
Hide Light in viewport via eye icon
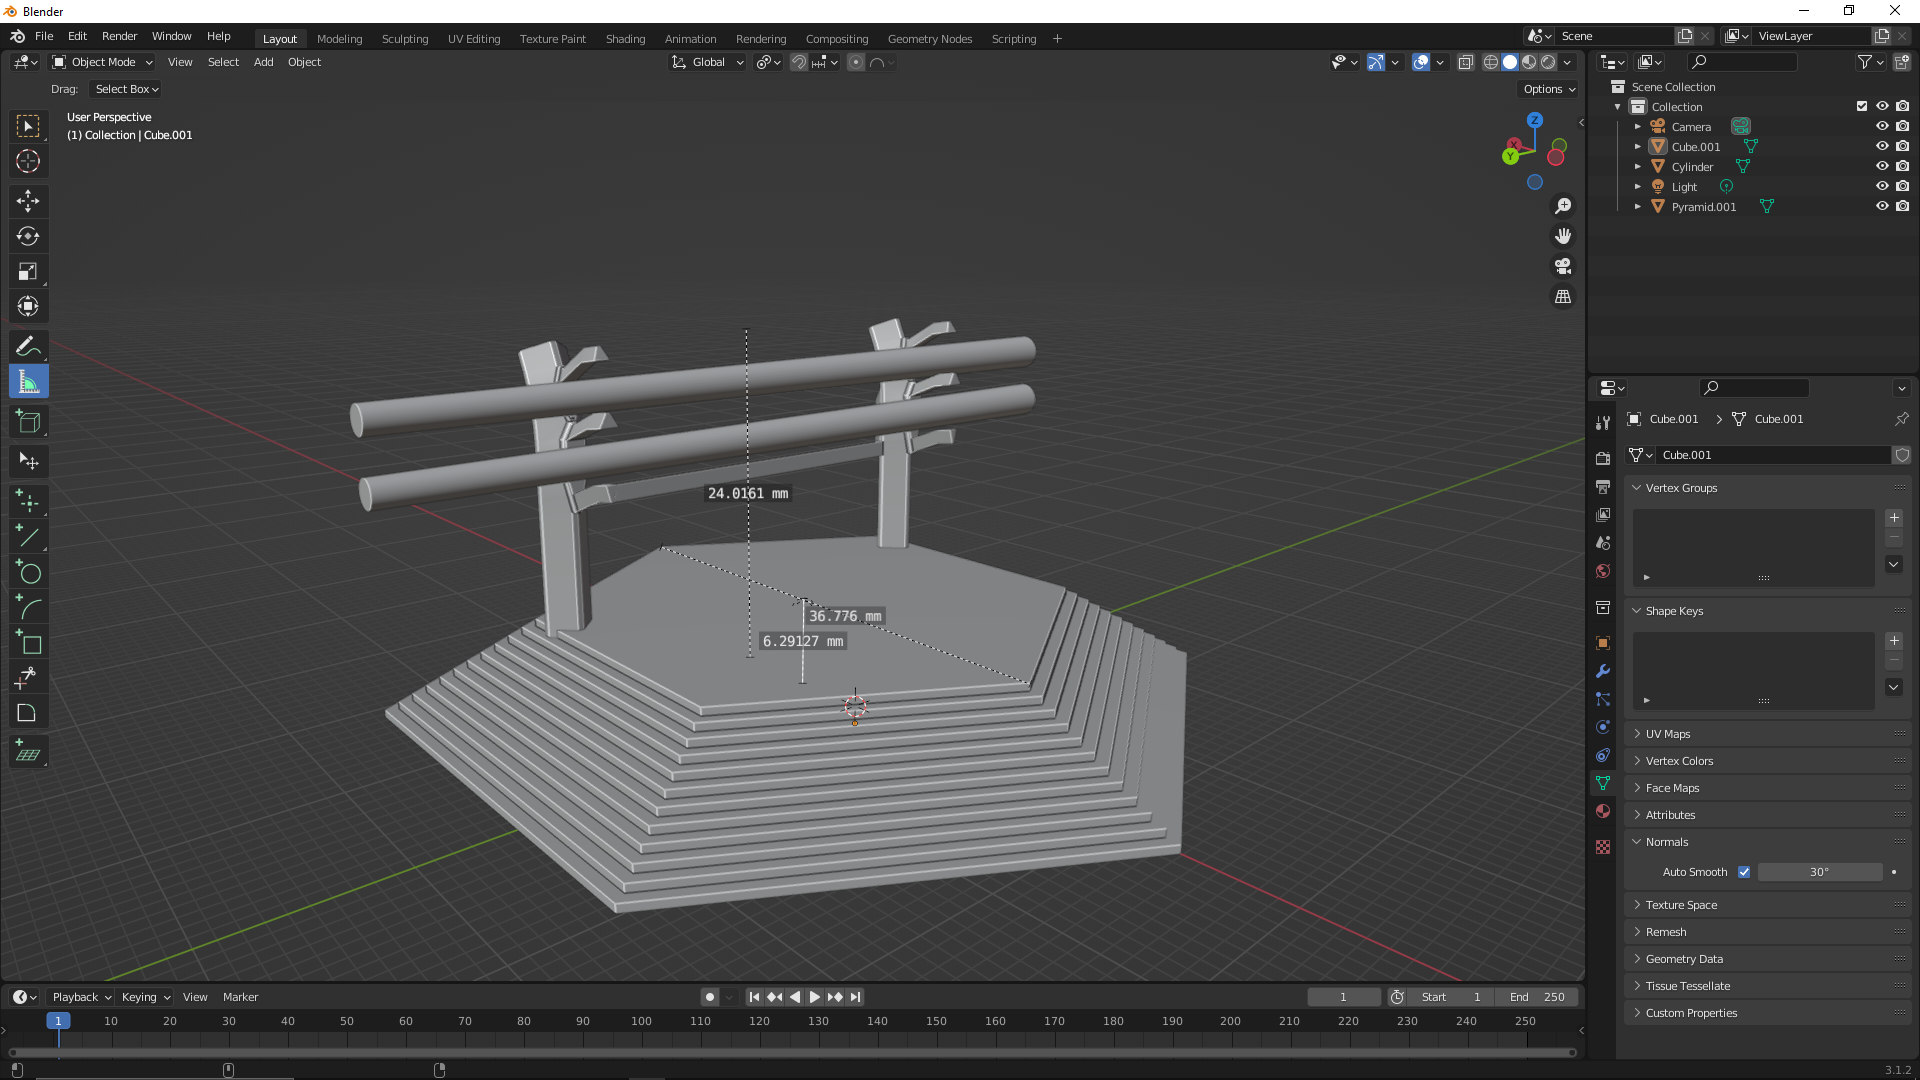point(1882,186)
